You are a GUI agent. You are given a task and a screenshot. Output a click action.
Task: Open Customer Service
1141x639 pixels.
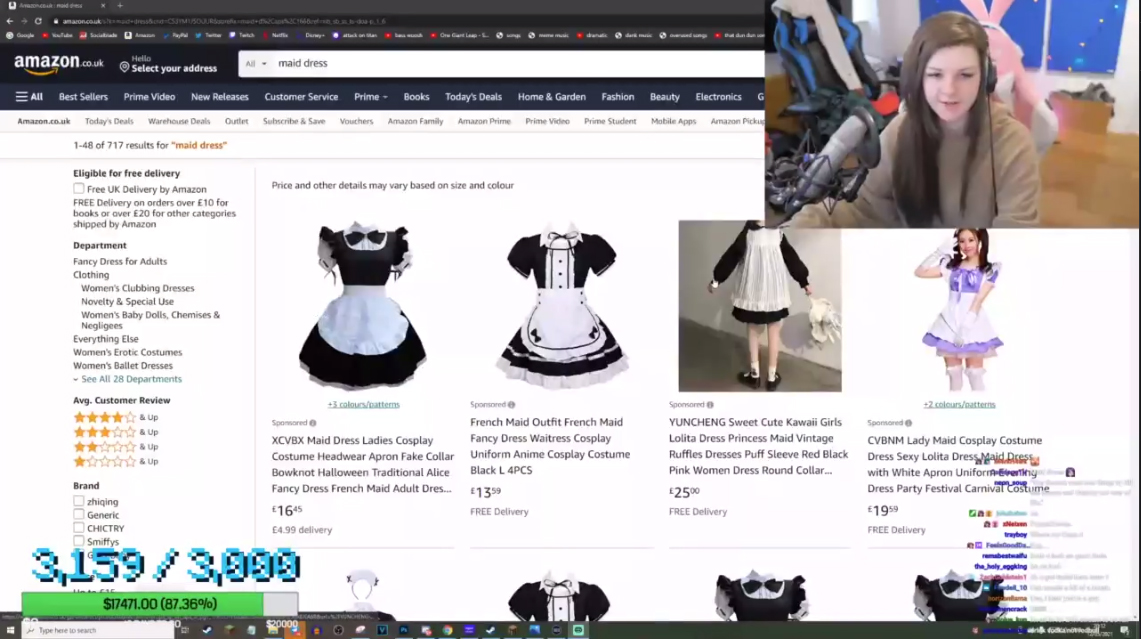[x=301, y=97]
